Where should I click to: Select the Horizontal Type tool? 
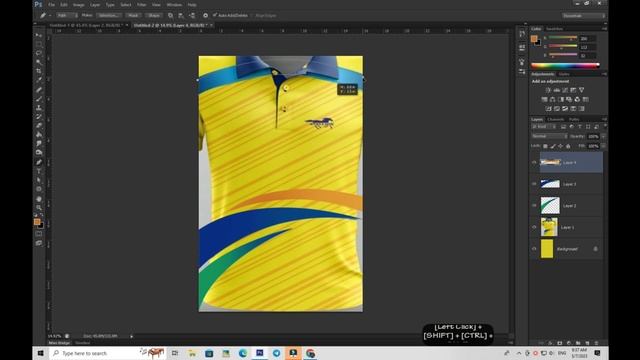point(39,171)
